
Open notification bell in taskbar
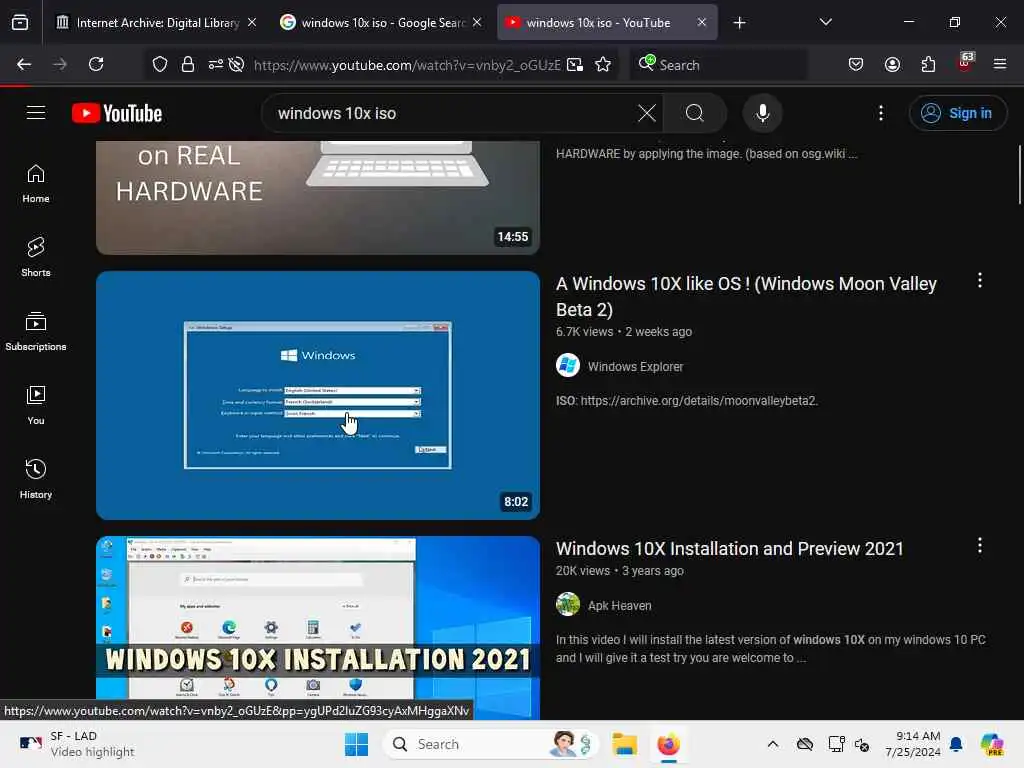(956, 744)
